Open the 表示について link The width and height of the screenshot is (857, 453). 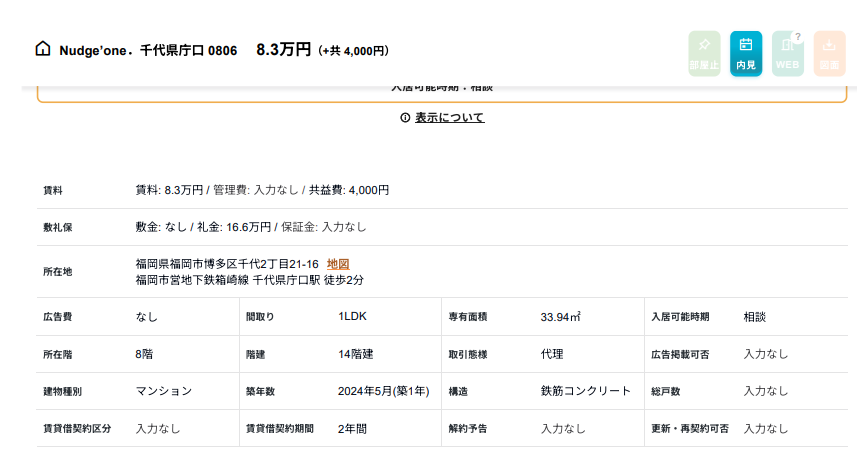[x=449, y=118]
